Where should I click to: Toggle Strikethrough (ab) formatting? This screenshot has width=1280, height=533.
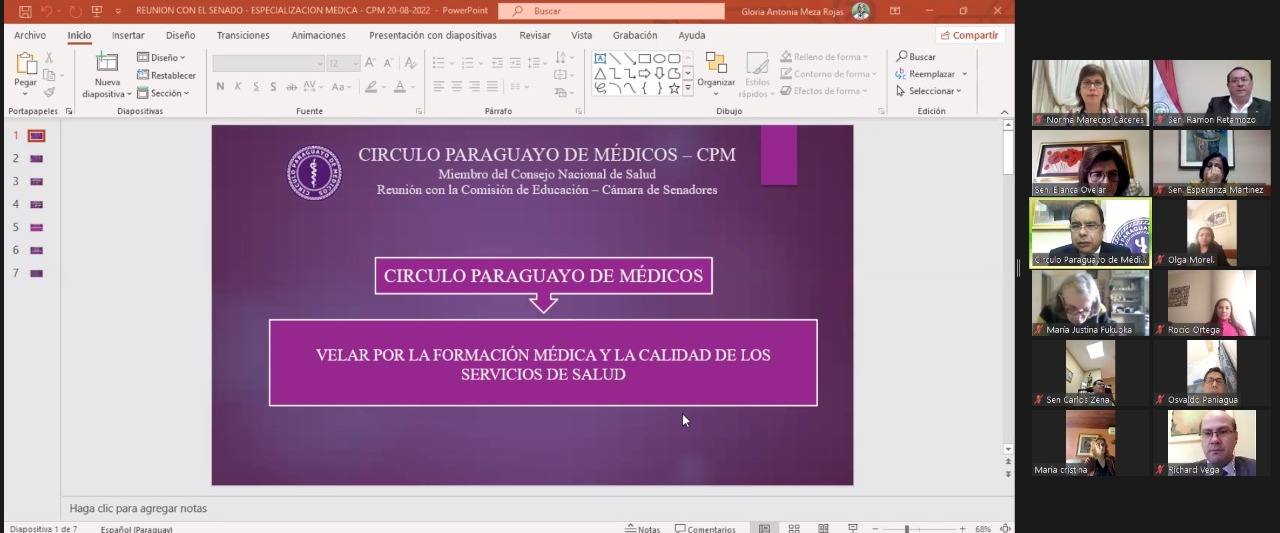coord(292,87)
